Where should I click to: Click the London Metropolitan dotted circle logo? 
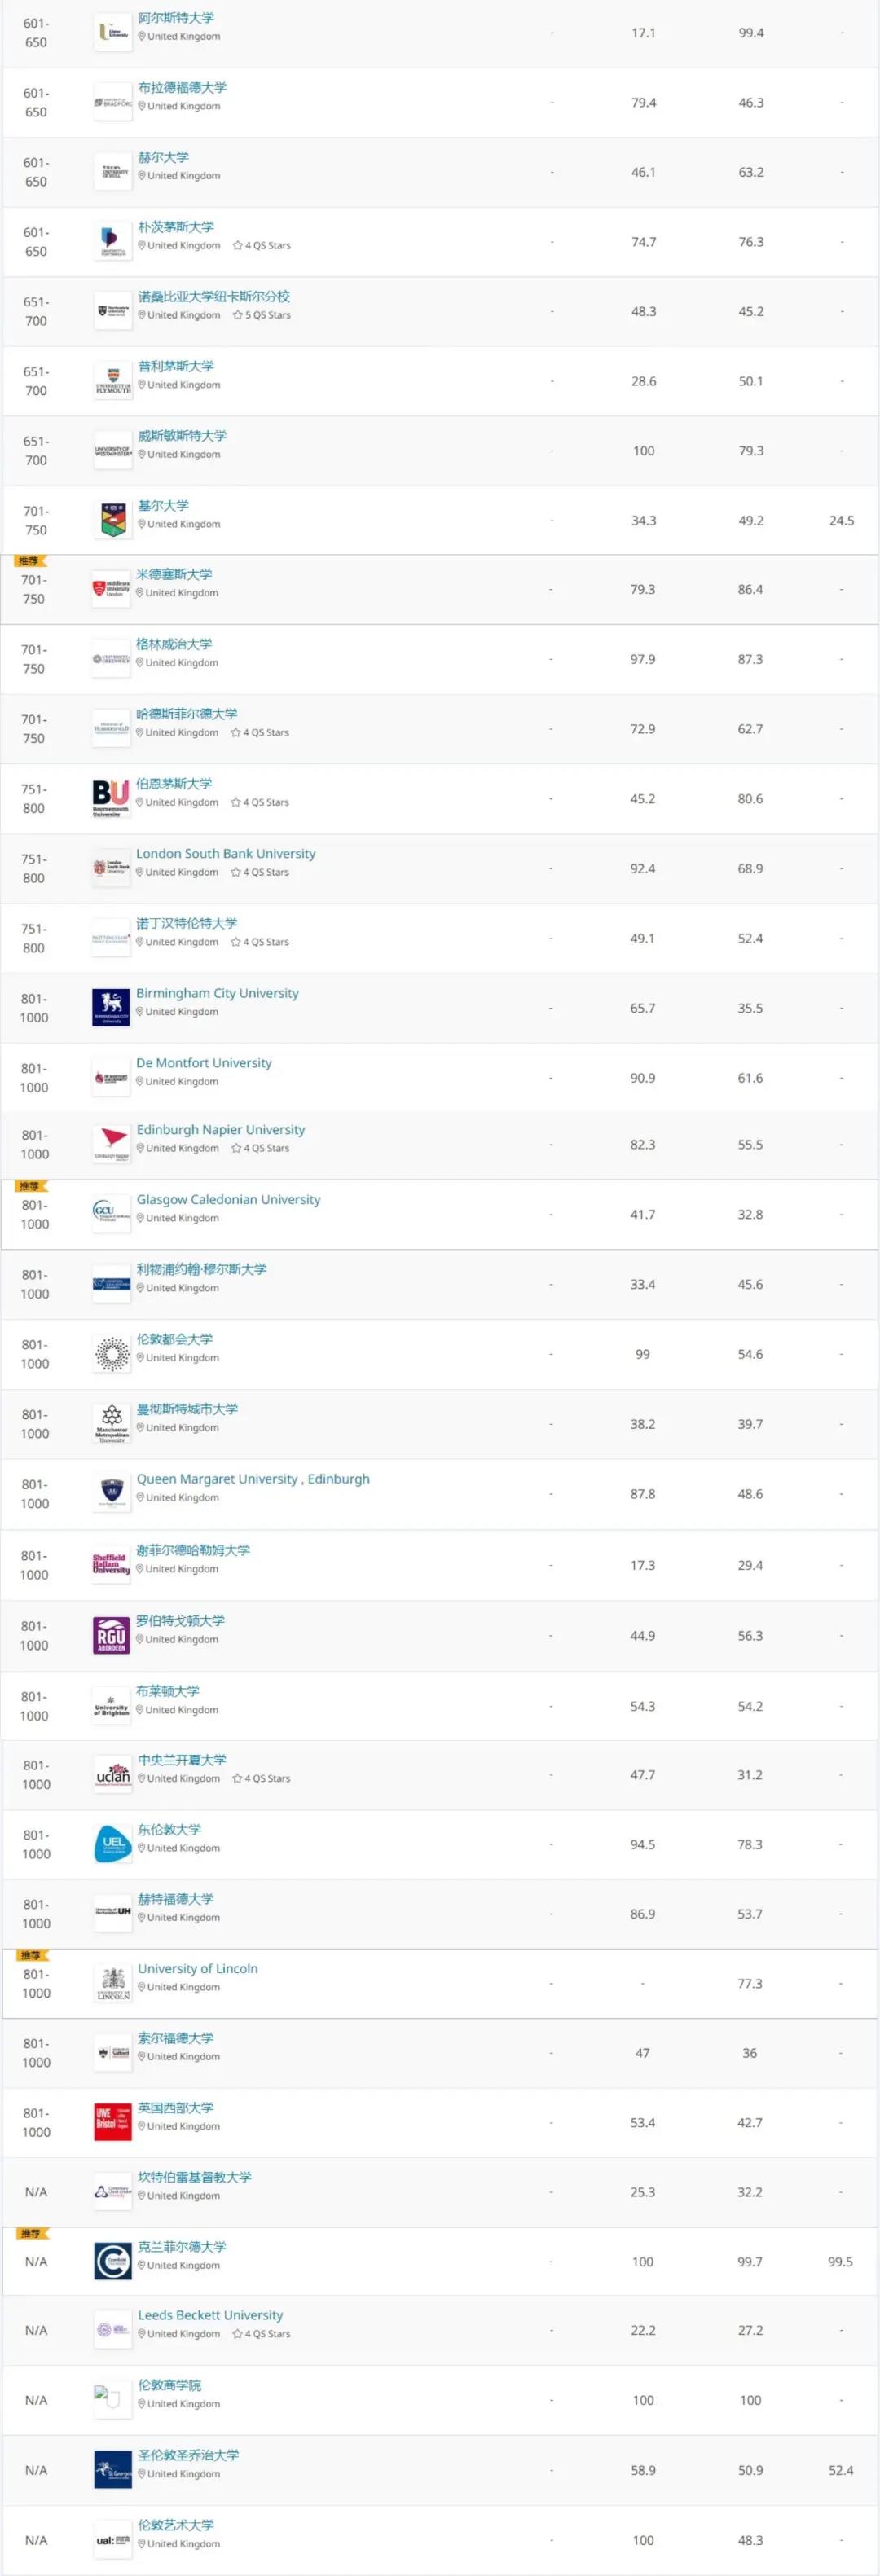[112, 1353]
